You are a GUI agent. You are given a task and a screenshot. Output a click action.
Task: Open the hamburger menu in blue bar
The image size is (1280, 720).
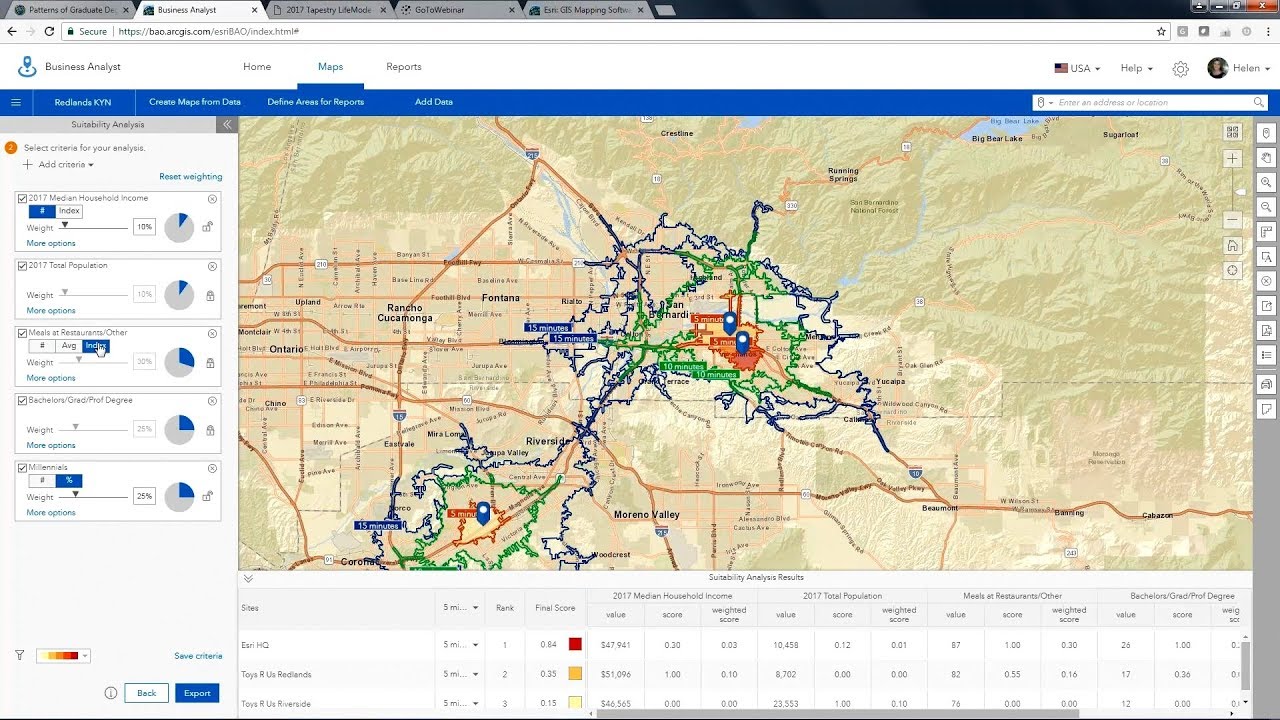tap(16, 102)
